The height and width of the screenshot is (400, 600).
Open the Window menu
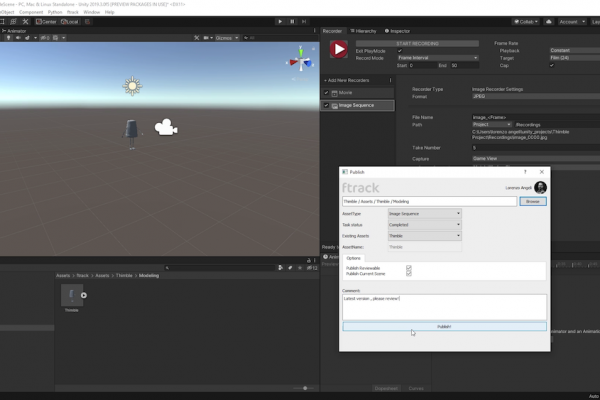pyautogui.click(x=91, y=12)
